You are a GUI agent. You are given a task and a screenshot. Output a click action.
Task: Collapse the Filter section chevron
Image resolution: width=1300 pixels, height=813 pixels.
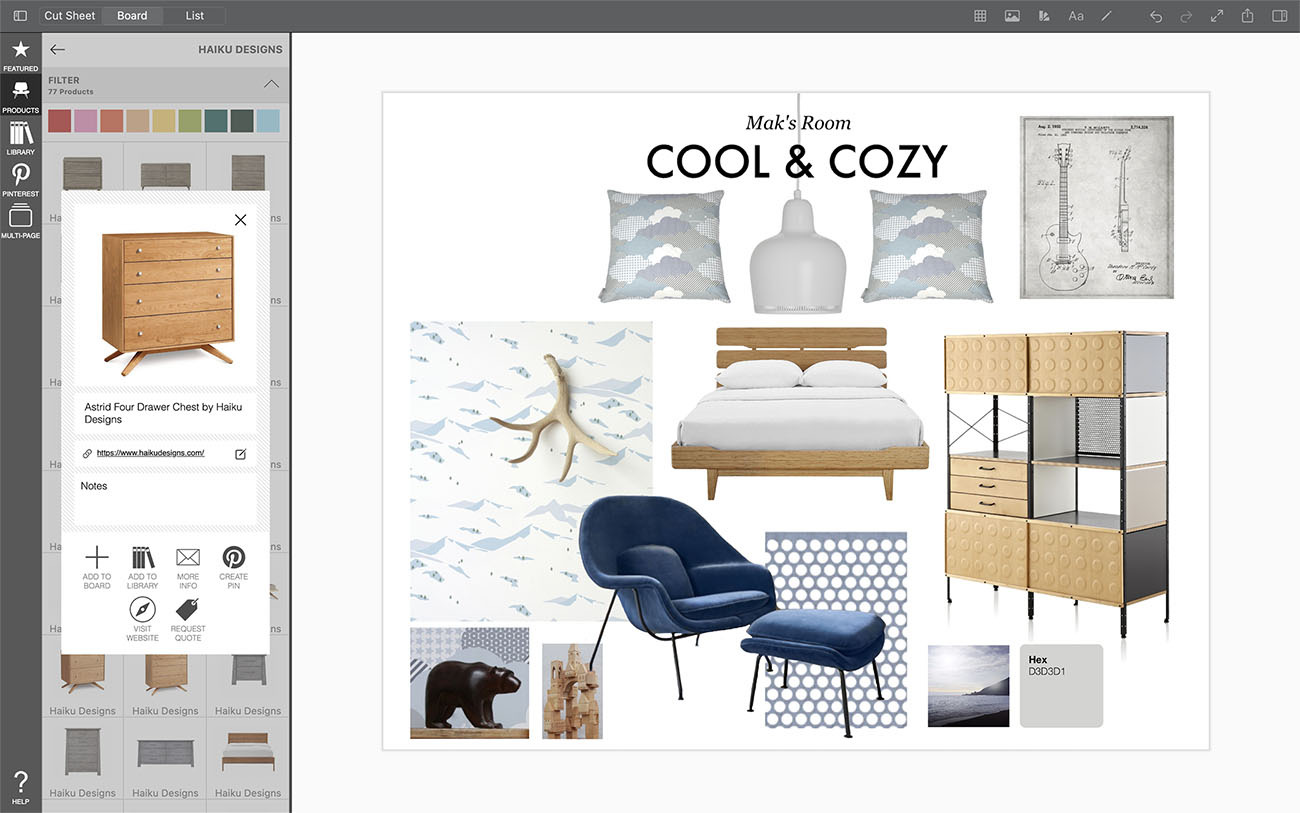pyautogui.click(x=271, y=84)
